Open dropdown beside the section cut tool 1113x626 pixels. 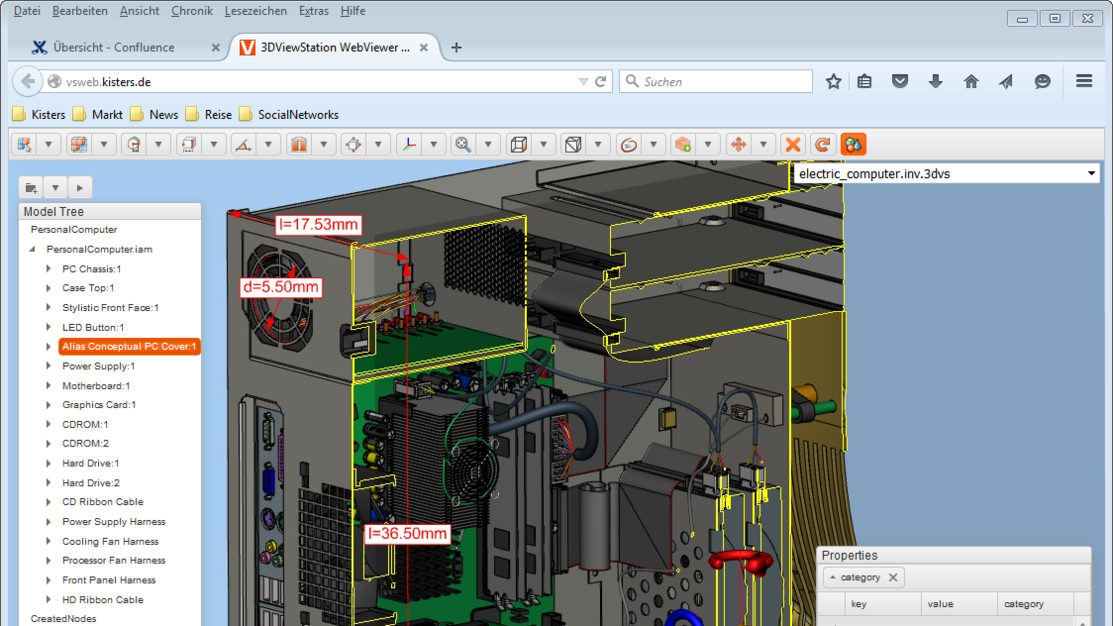tap(324, 145)
